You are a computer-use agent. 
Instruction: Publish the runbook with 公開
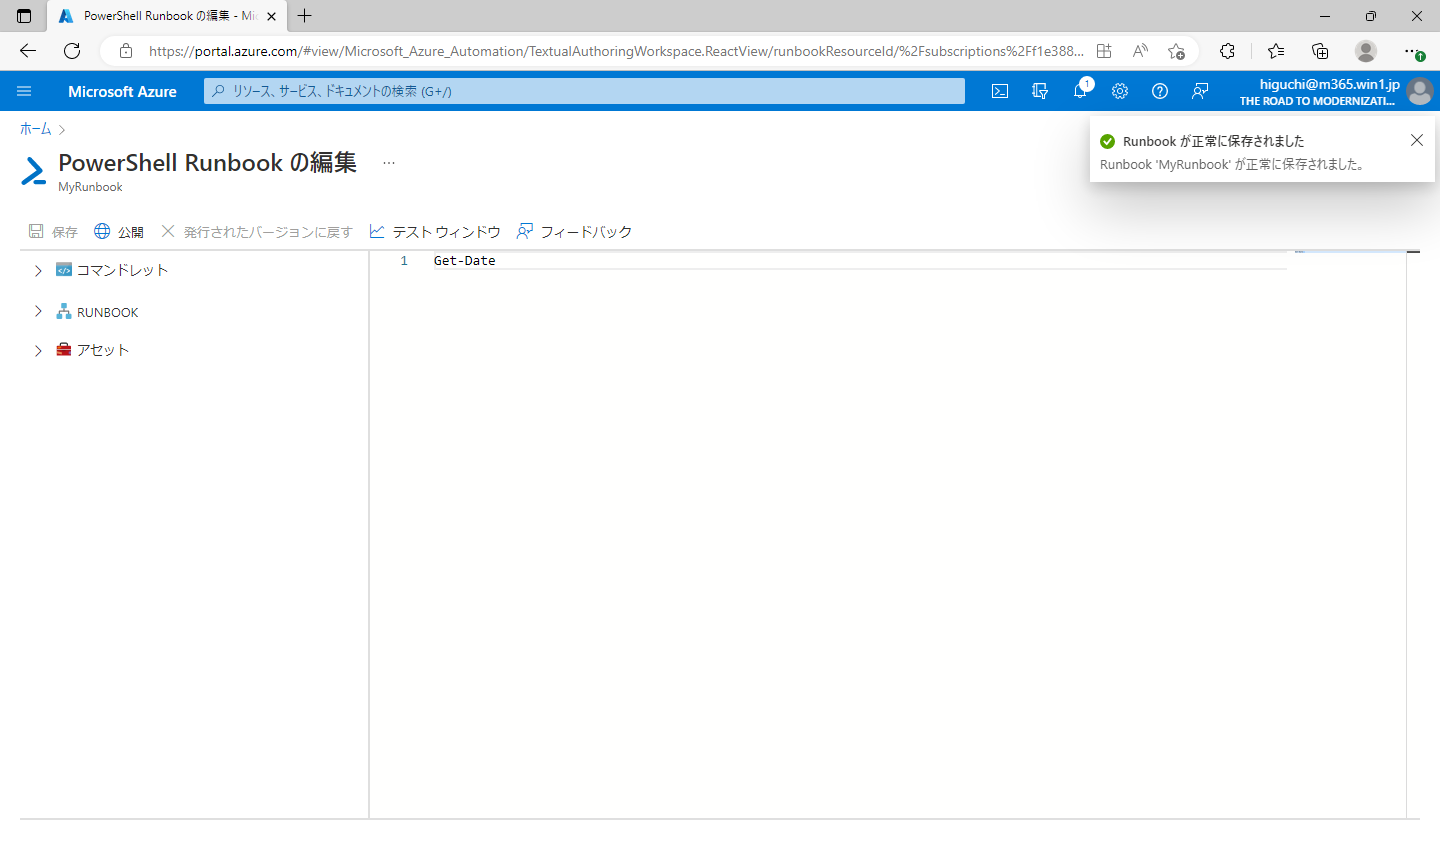point(119,232)
